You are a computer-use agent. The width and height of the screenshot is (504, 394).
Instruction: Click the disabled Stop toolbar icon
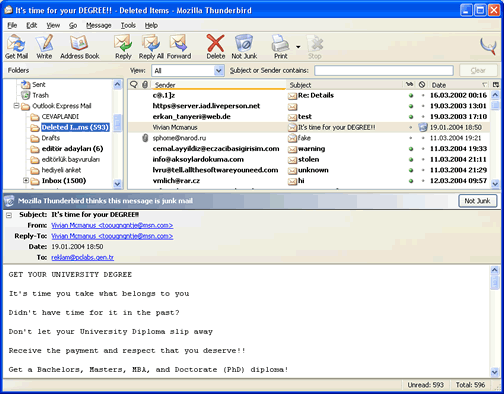pyautogui.click(x=315, y=47)
